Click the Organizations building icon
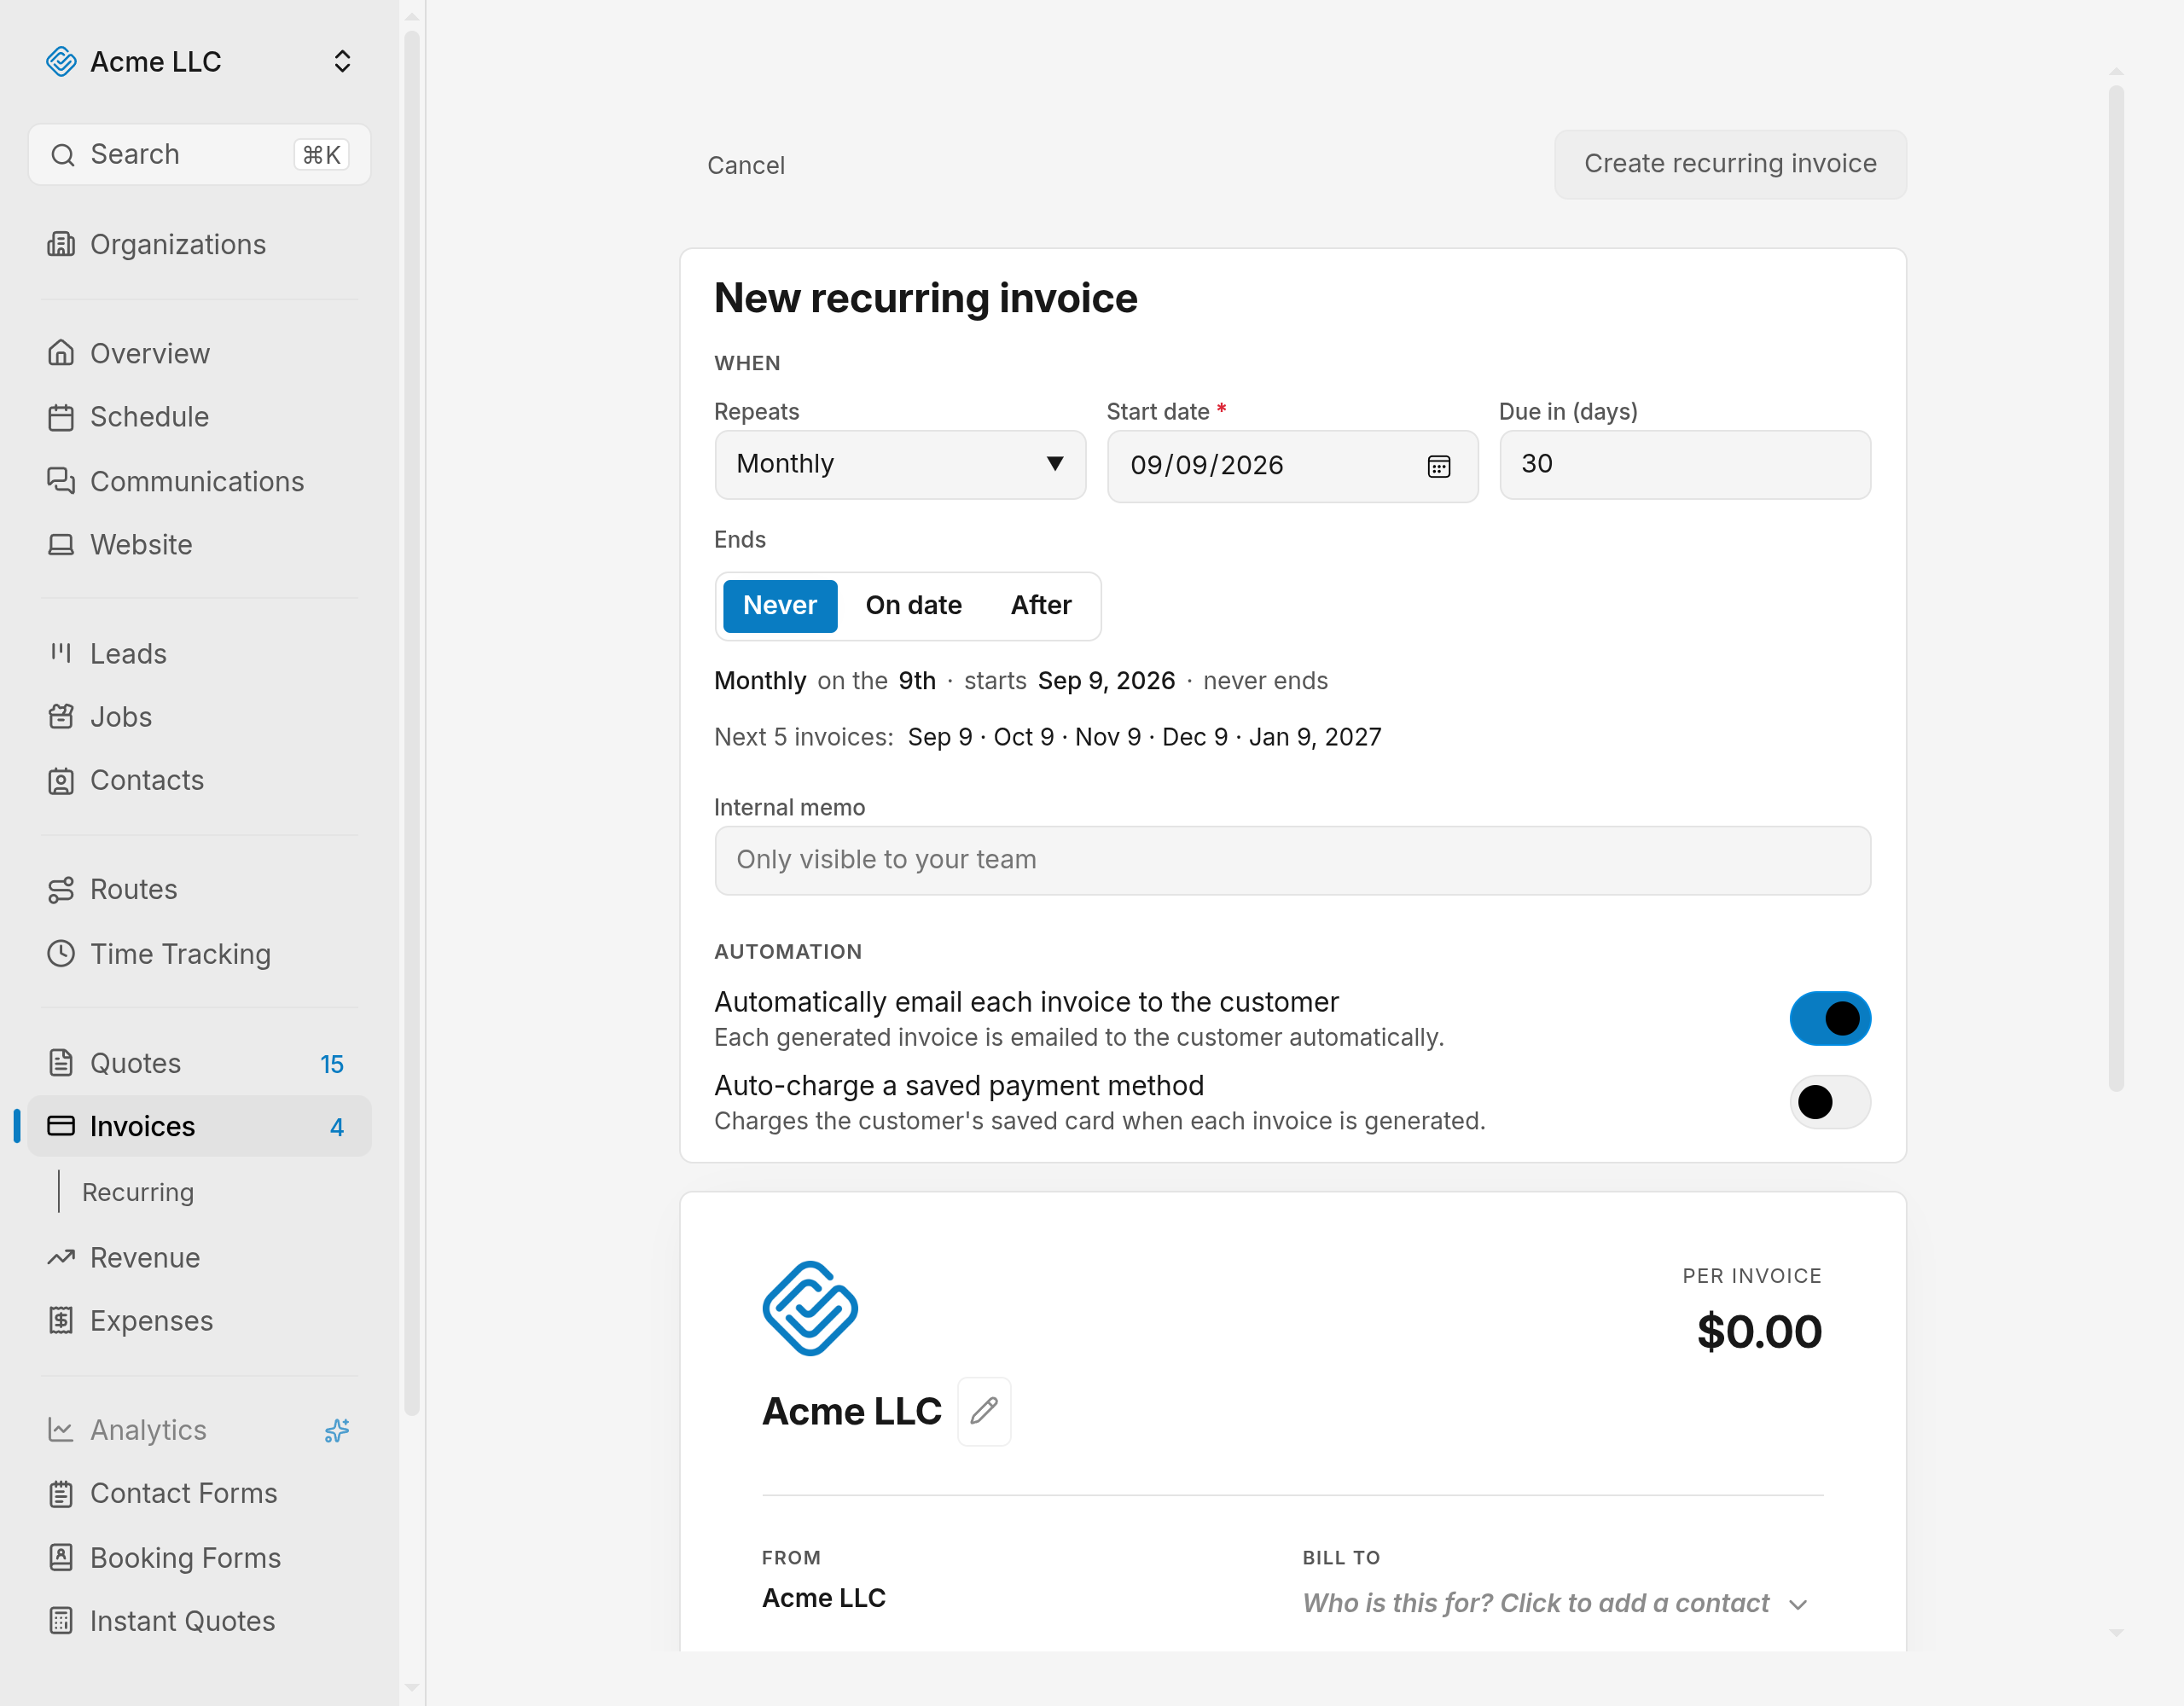 pos(61,245)
